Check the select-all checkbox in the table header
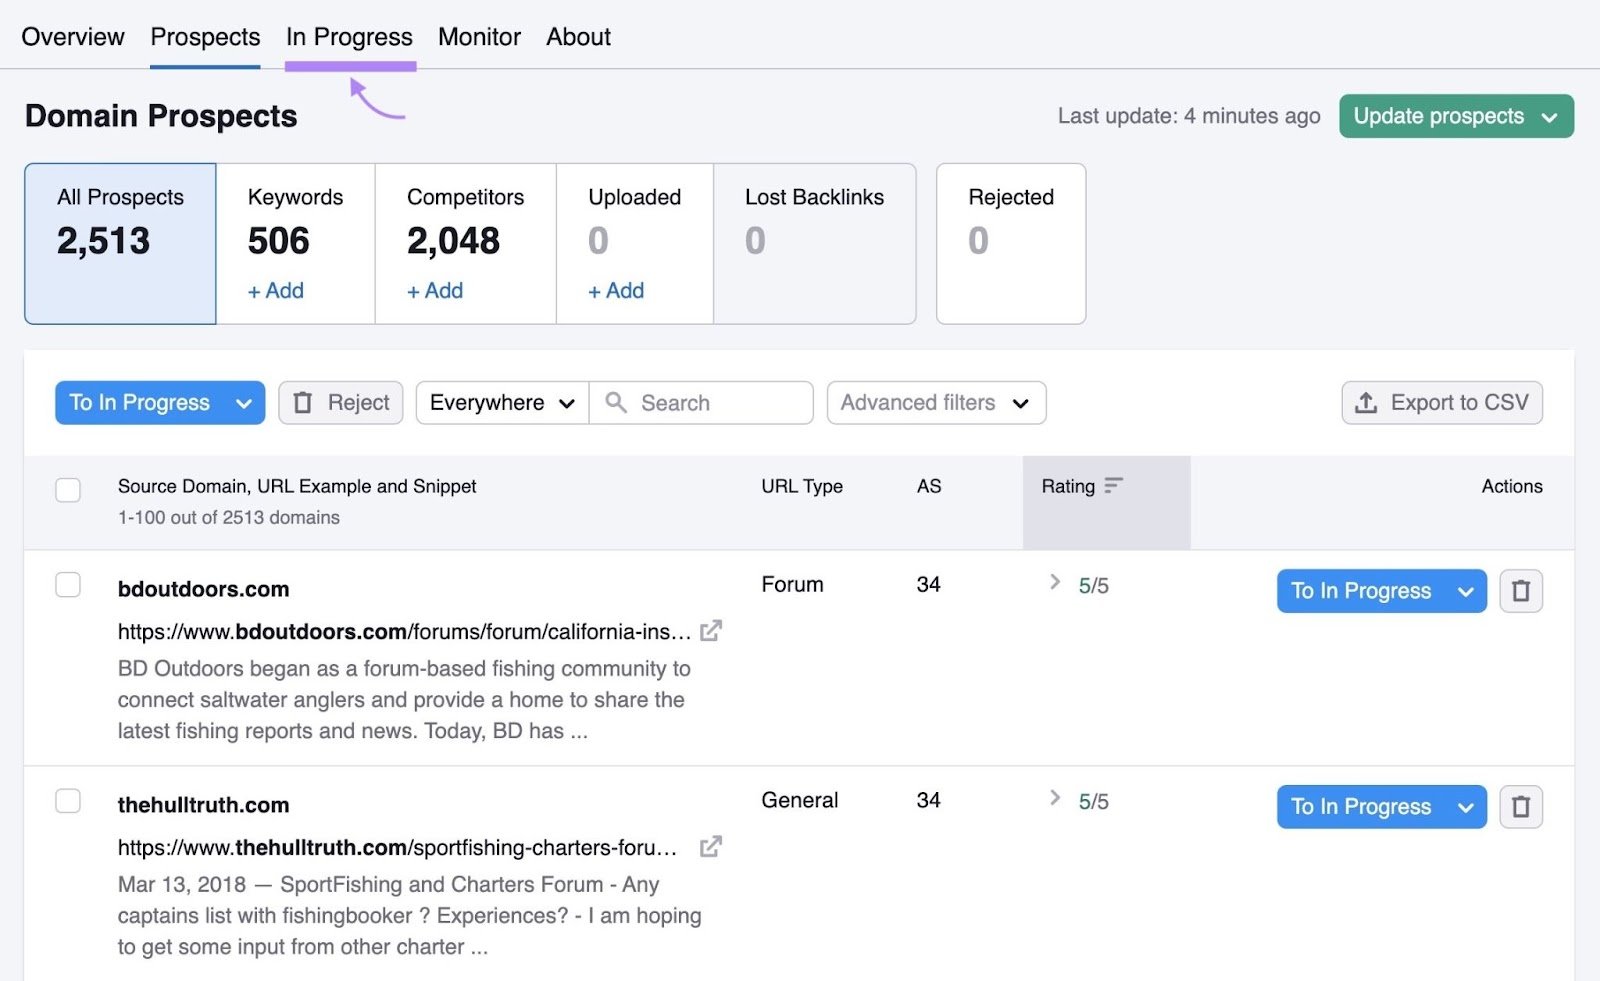This screenshot has width=1600, height=981. (x=68, y=489)
